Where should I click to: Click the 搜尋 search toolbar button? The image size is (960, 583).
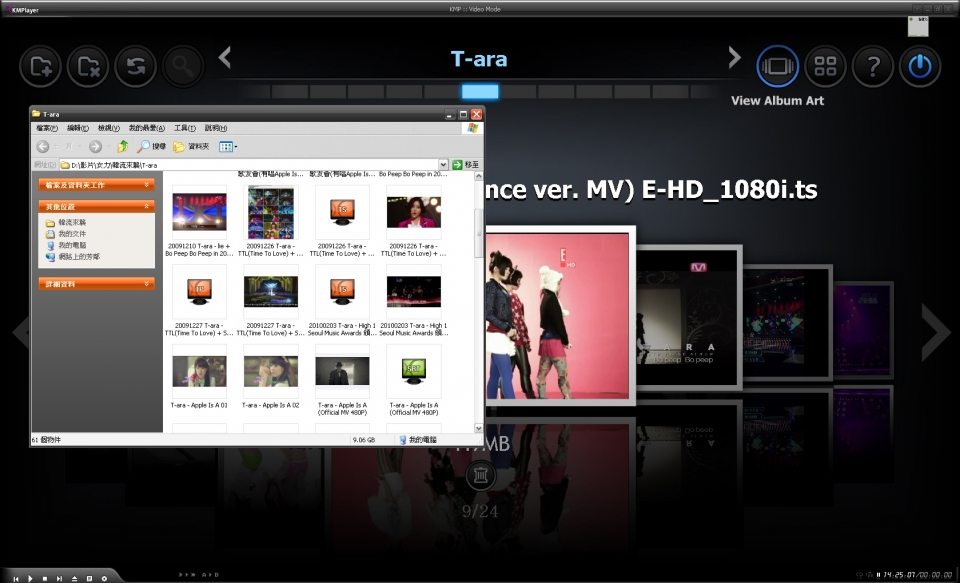click(151, 146)
